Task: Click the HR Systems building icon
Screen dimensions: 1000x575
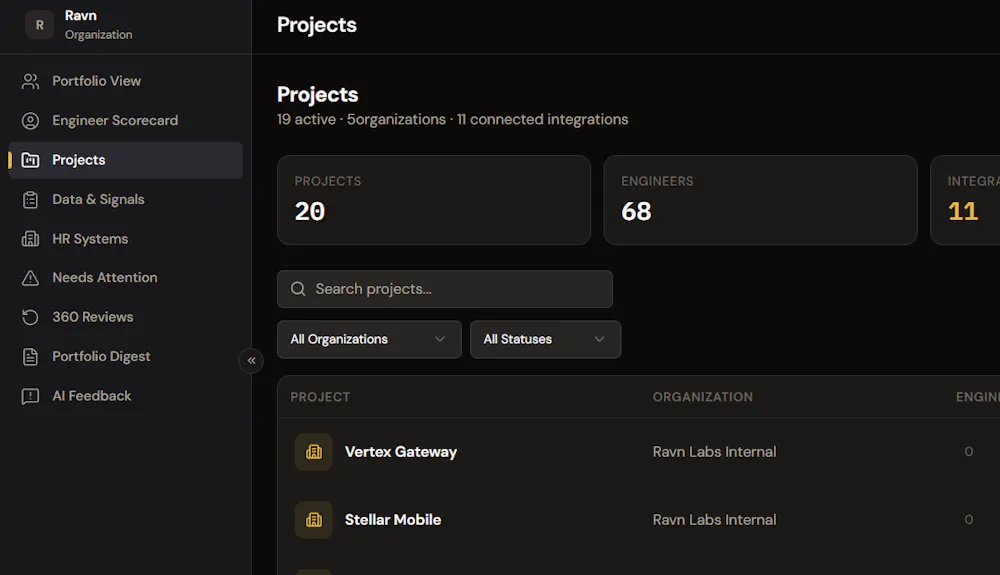Action: pyautogui.click(x=30, y=239)
